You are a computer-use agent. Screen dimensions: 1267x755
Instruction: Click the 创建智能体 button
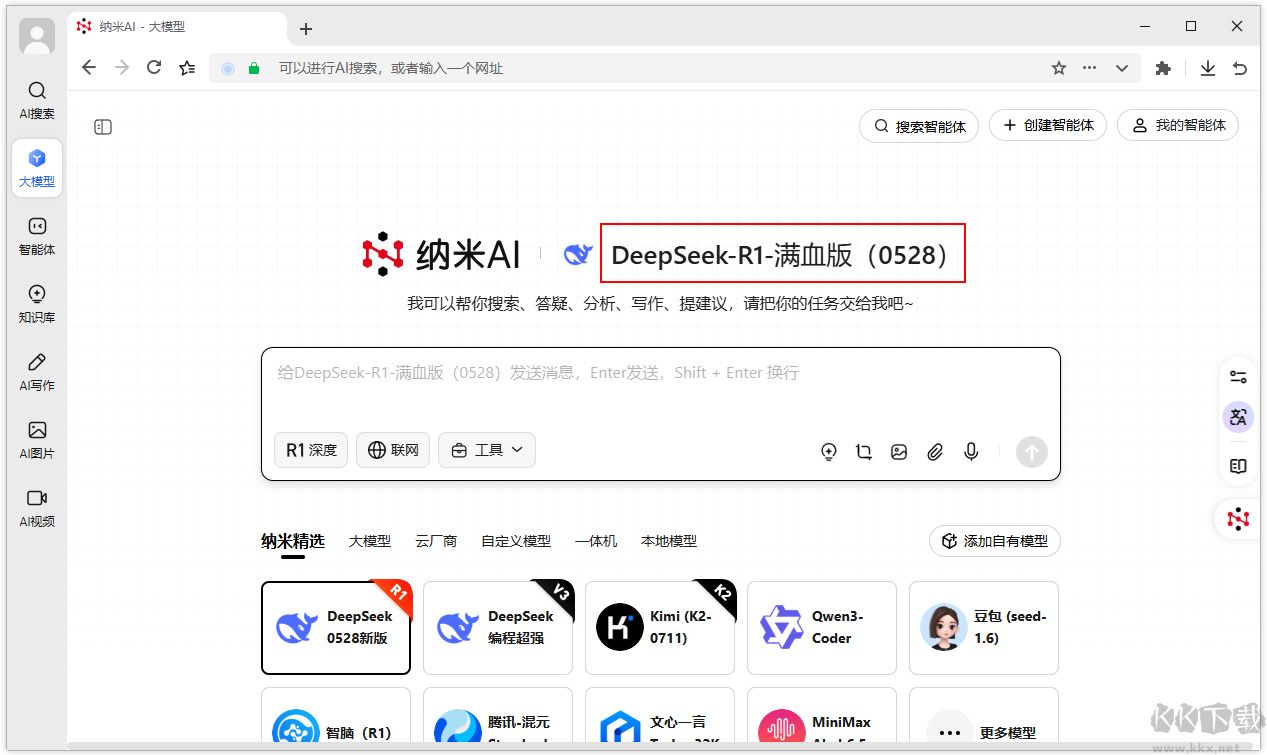click(1047, 125)
